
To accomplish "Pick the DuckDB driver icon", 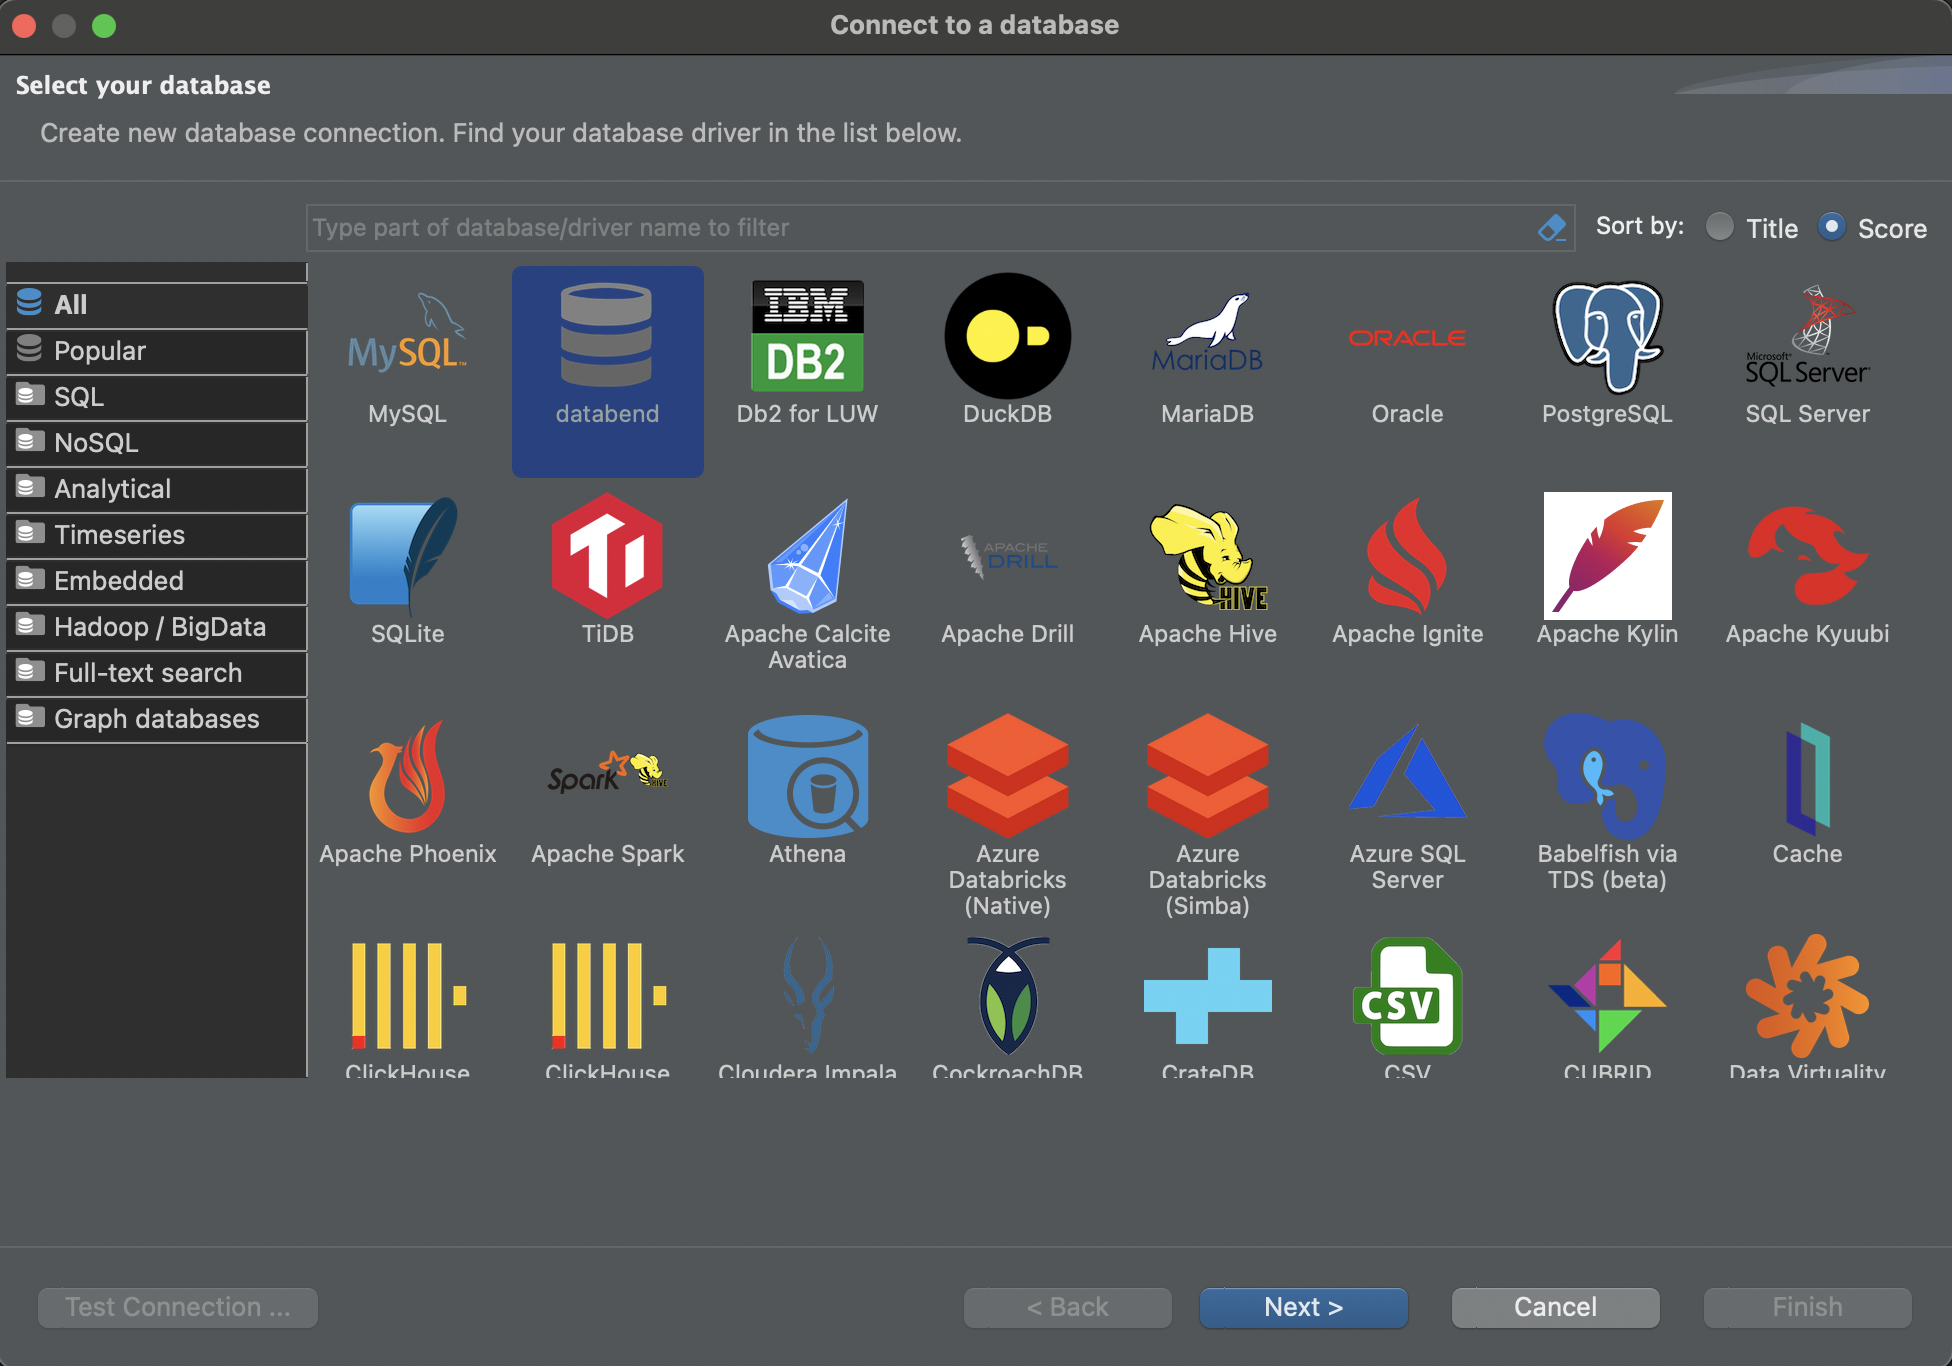I will (1007, 337).
